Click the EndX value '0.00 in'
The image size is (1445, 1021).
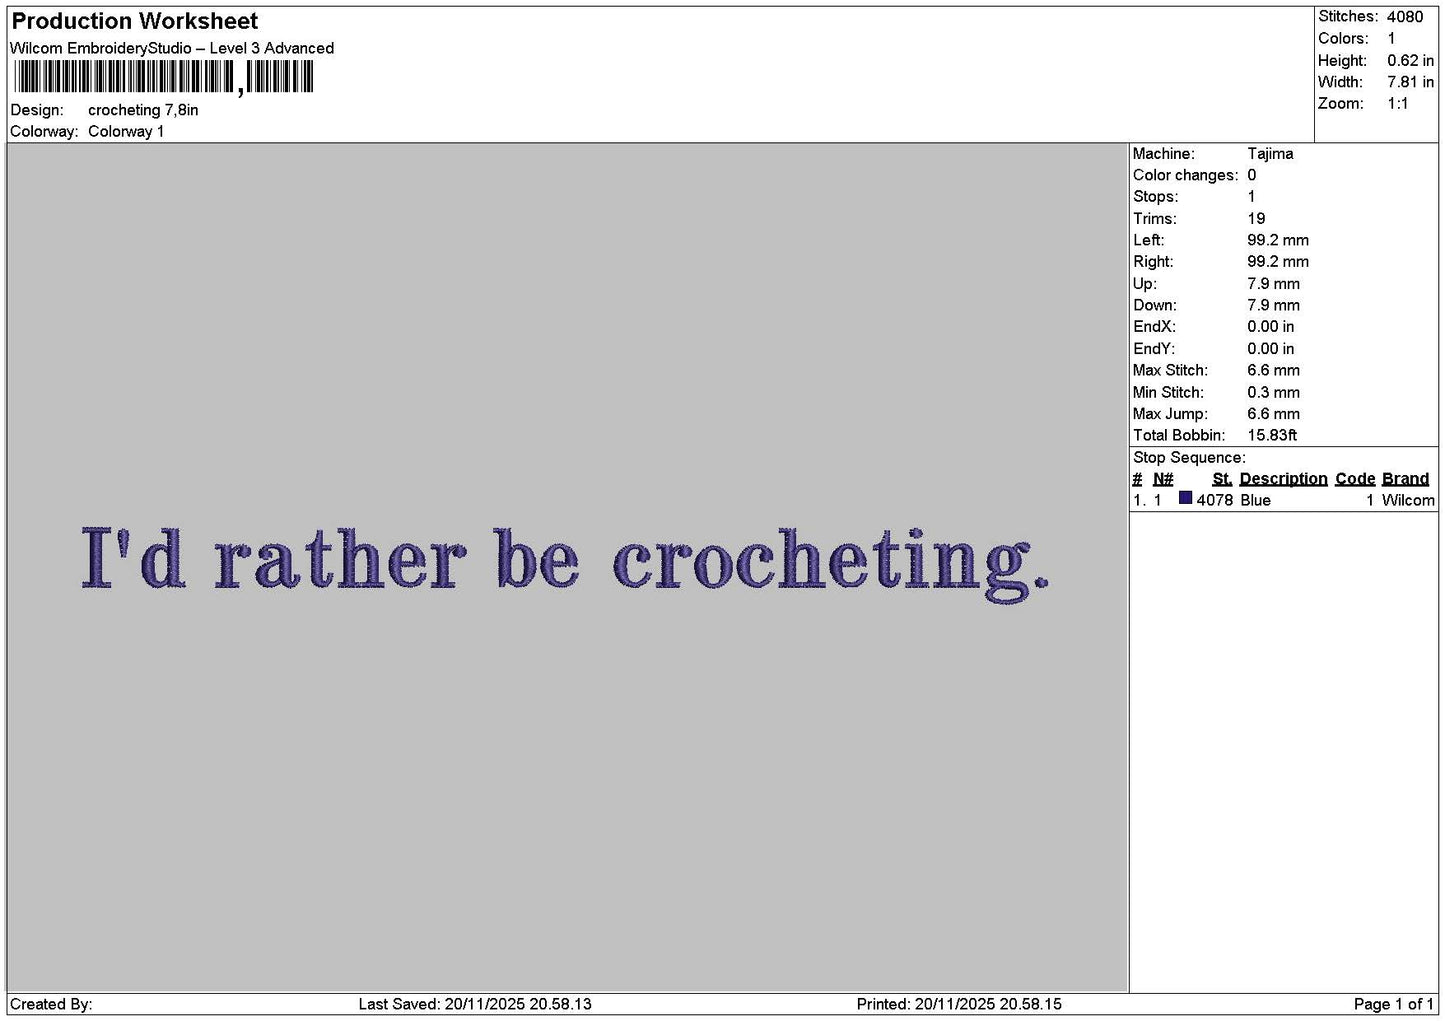tap(1270, 327)
